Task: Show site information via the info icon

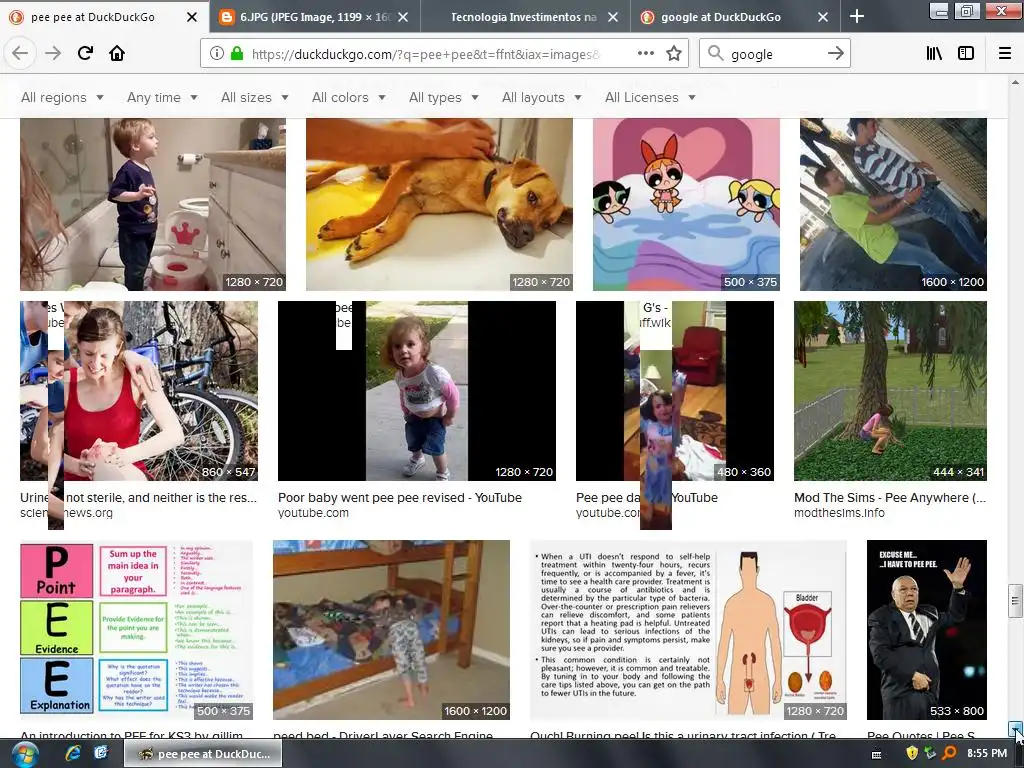Action: click(217, 54)
